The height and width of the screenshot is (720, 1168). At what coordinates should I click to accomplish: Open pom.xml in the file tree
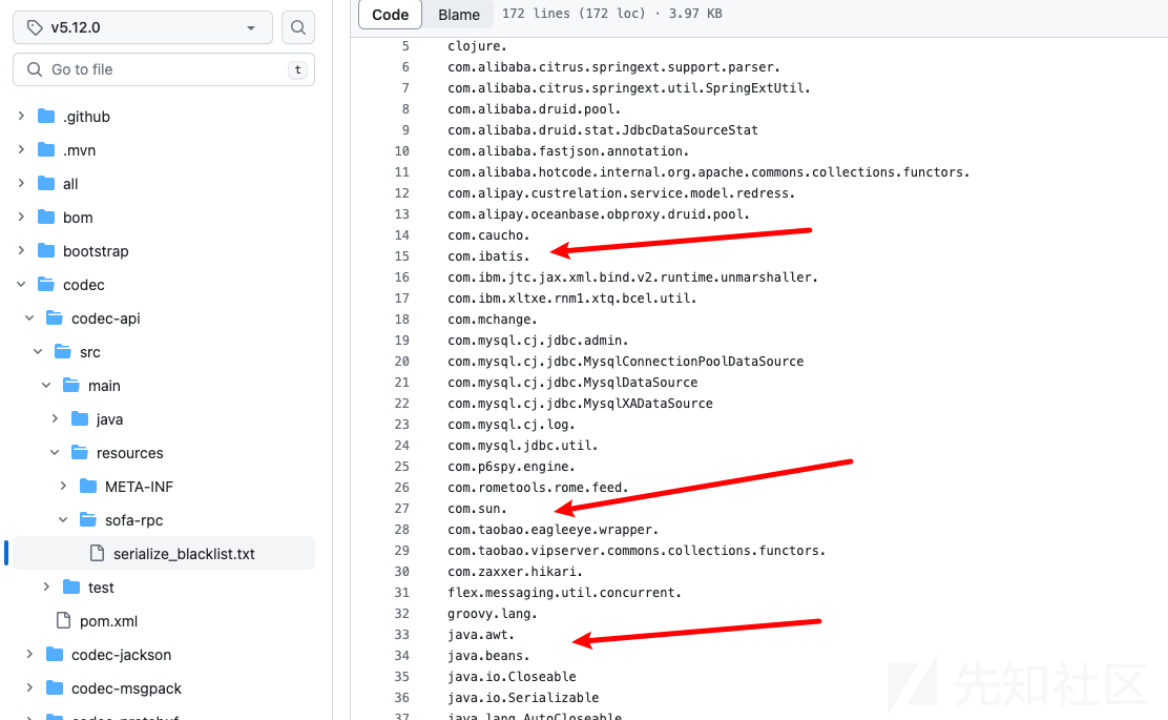click(109, 621)
